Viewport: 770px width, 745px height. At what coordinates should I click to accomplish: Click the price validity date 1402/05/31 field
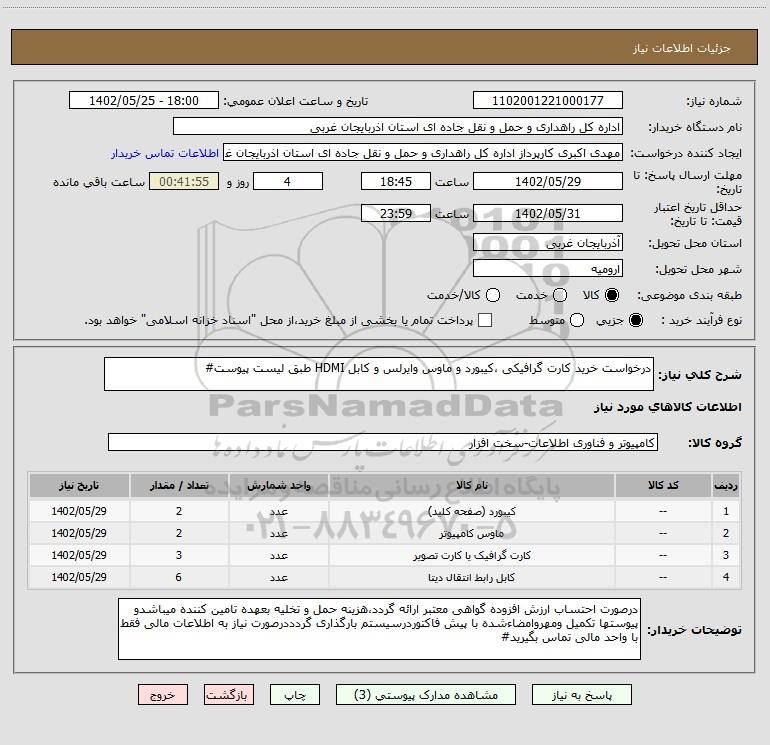548,213
